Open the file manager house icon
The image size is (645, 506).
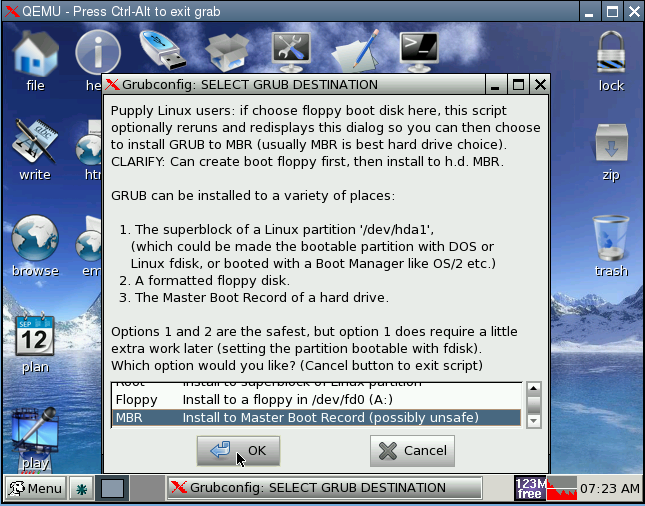(35, 54)
